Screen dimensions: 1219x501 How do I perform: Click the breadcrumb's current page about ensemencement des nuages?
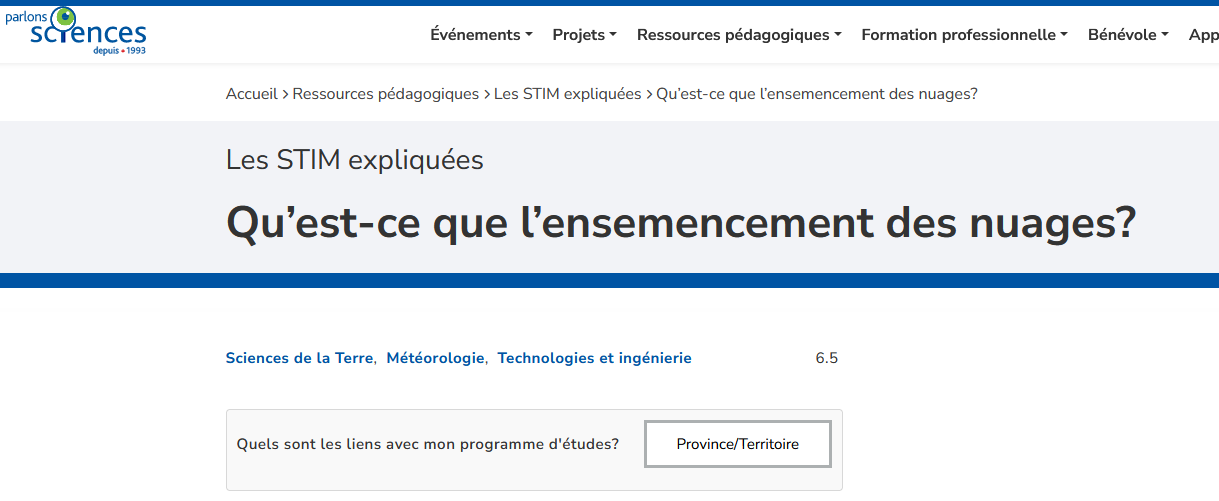pyautogui.click(x=816, y=94)
